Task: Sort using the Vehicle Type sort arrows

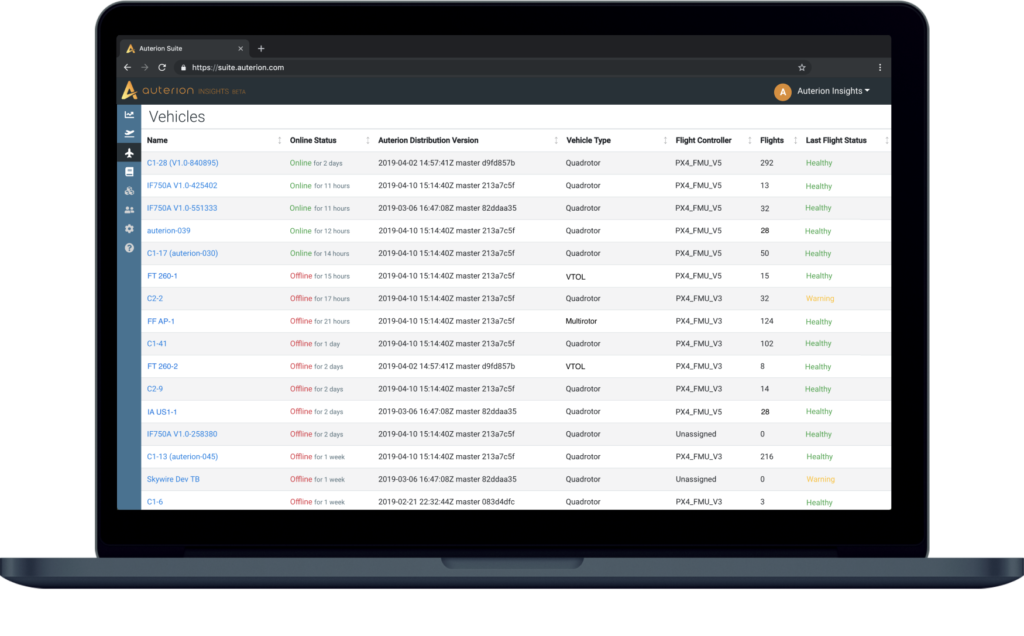Action: (665, 140)
